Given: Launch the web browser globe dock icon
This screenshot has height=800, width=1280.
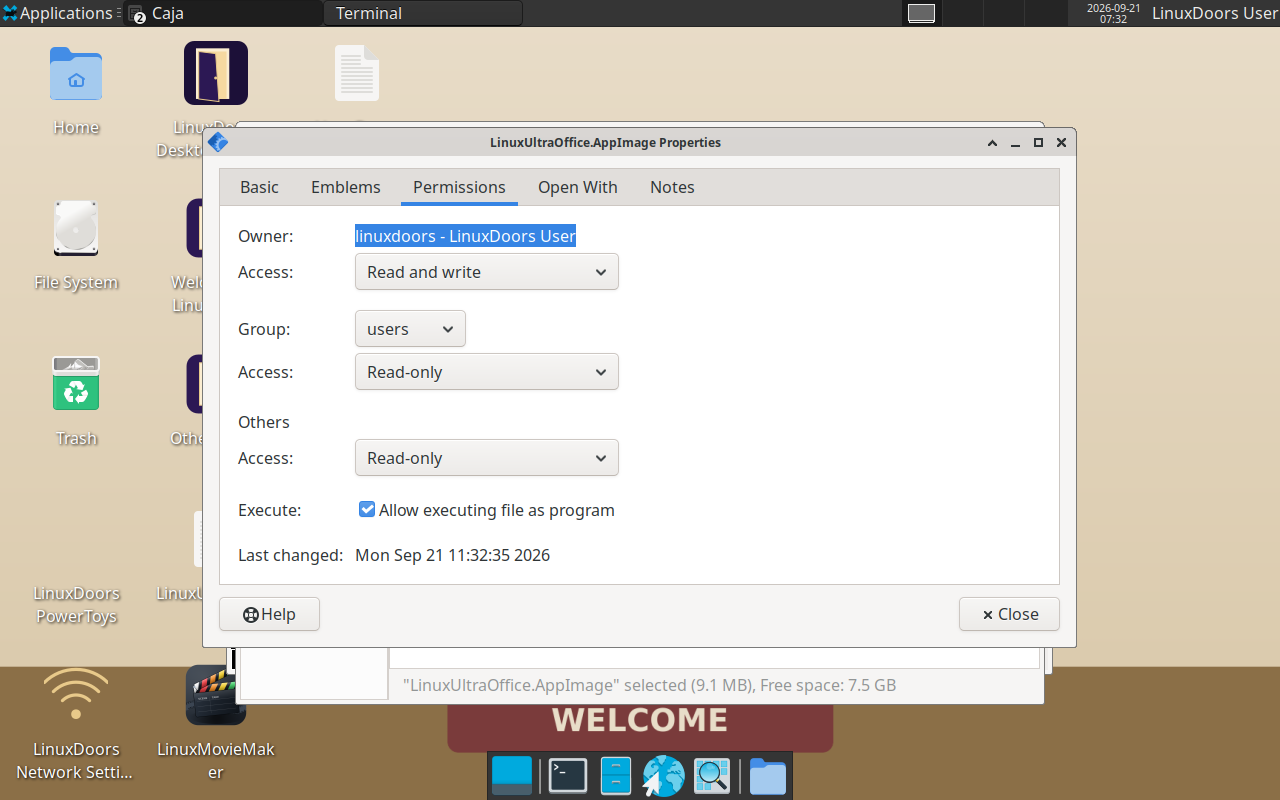Looking at the screenshot, I should 662,776.
